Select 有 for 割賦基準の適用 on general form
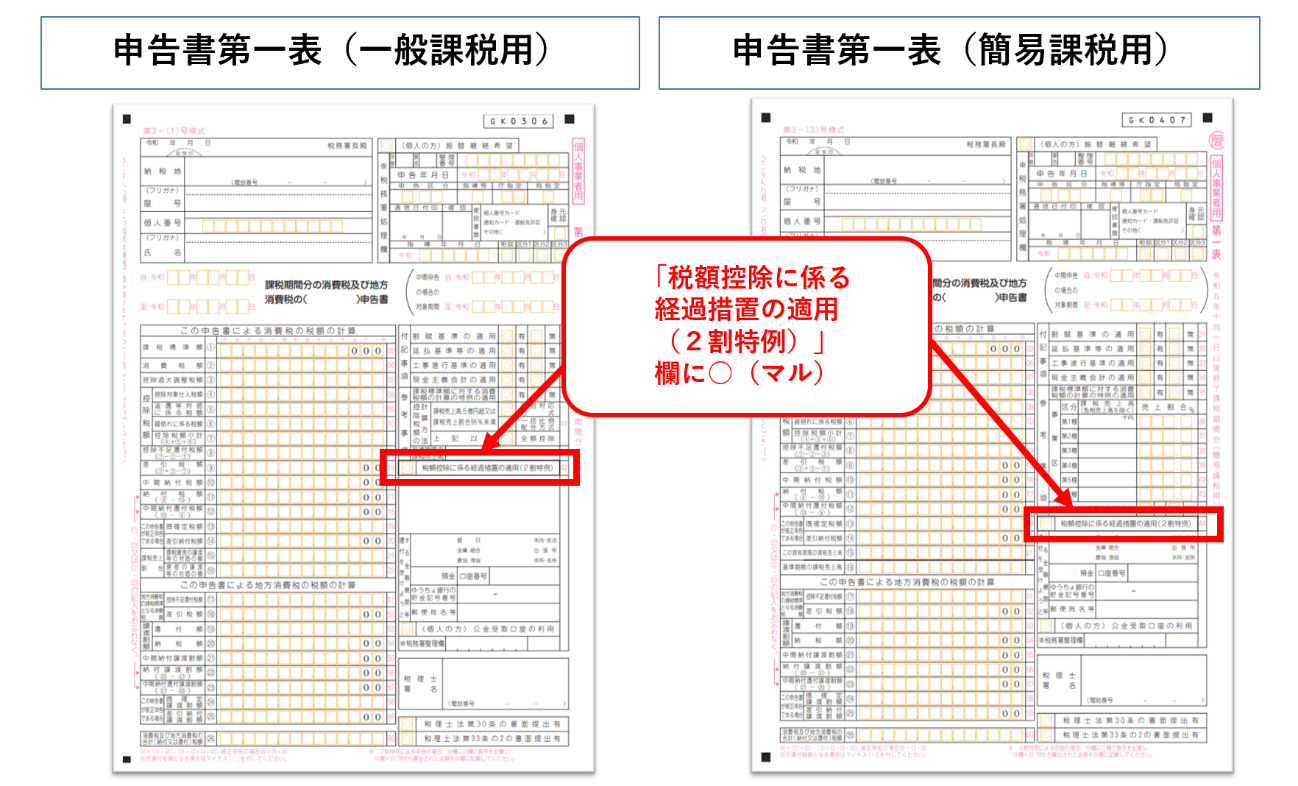 (507, 336)
